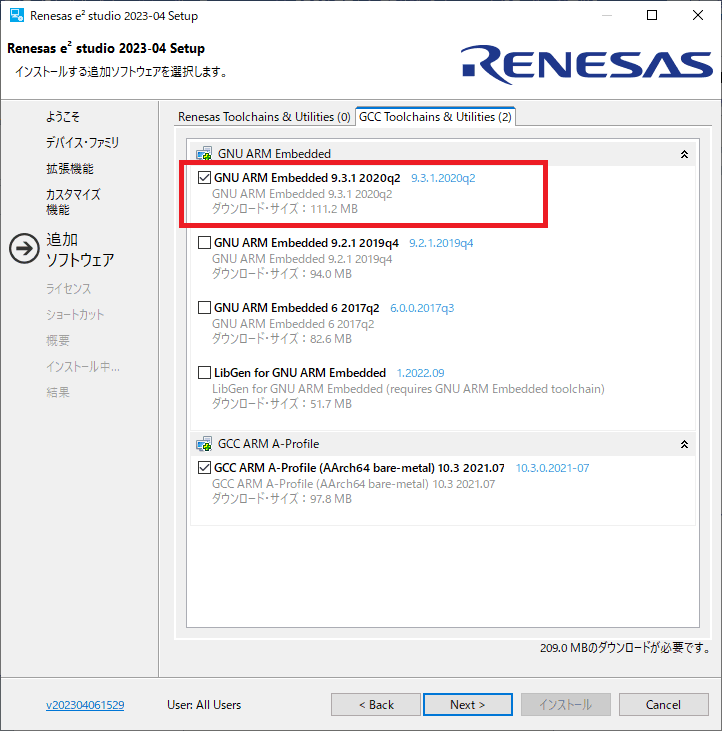Click the 概要 step label
Screen dimensions: 722x731
(x=58, y=340)
